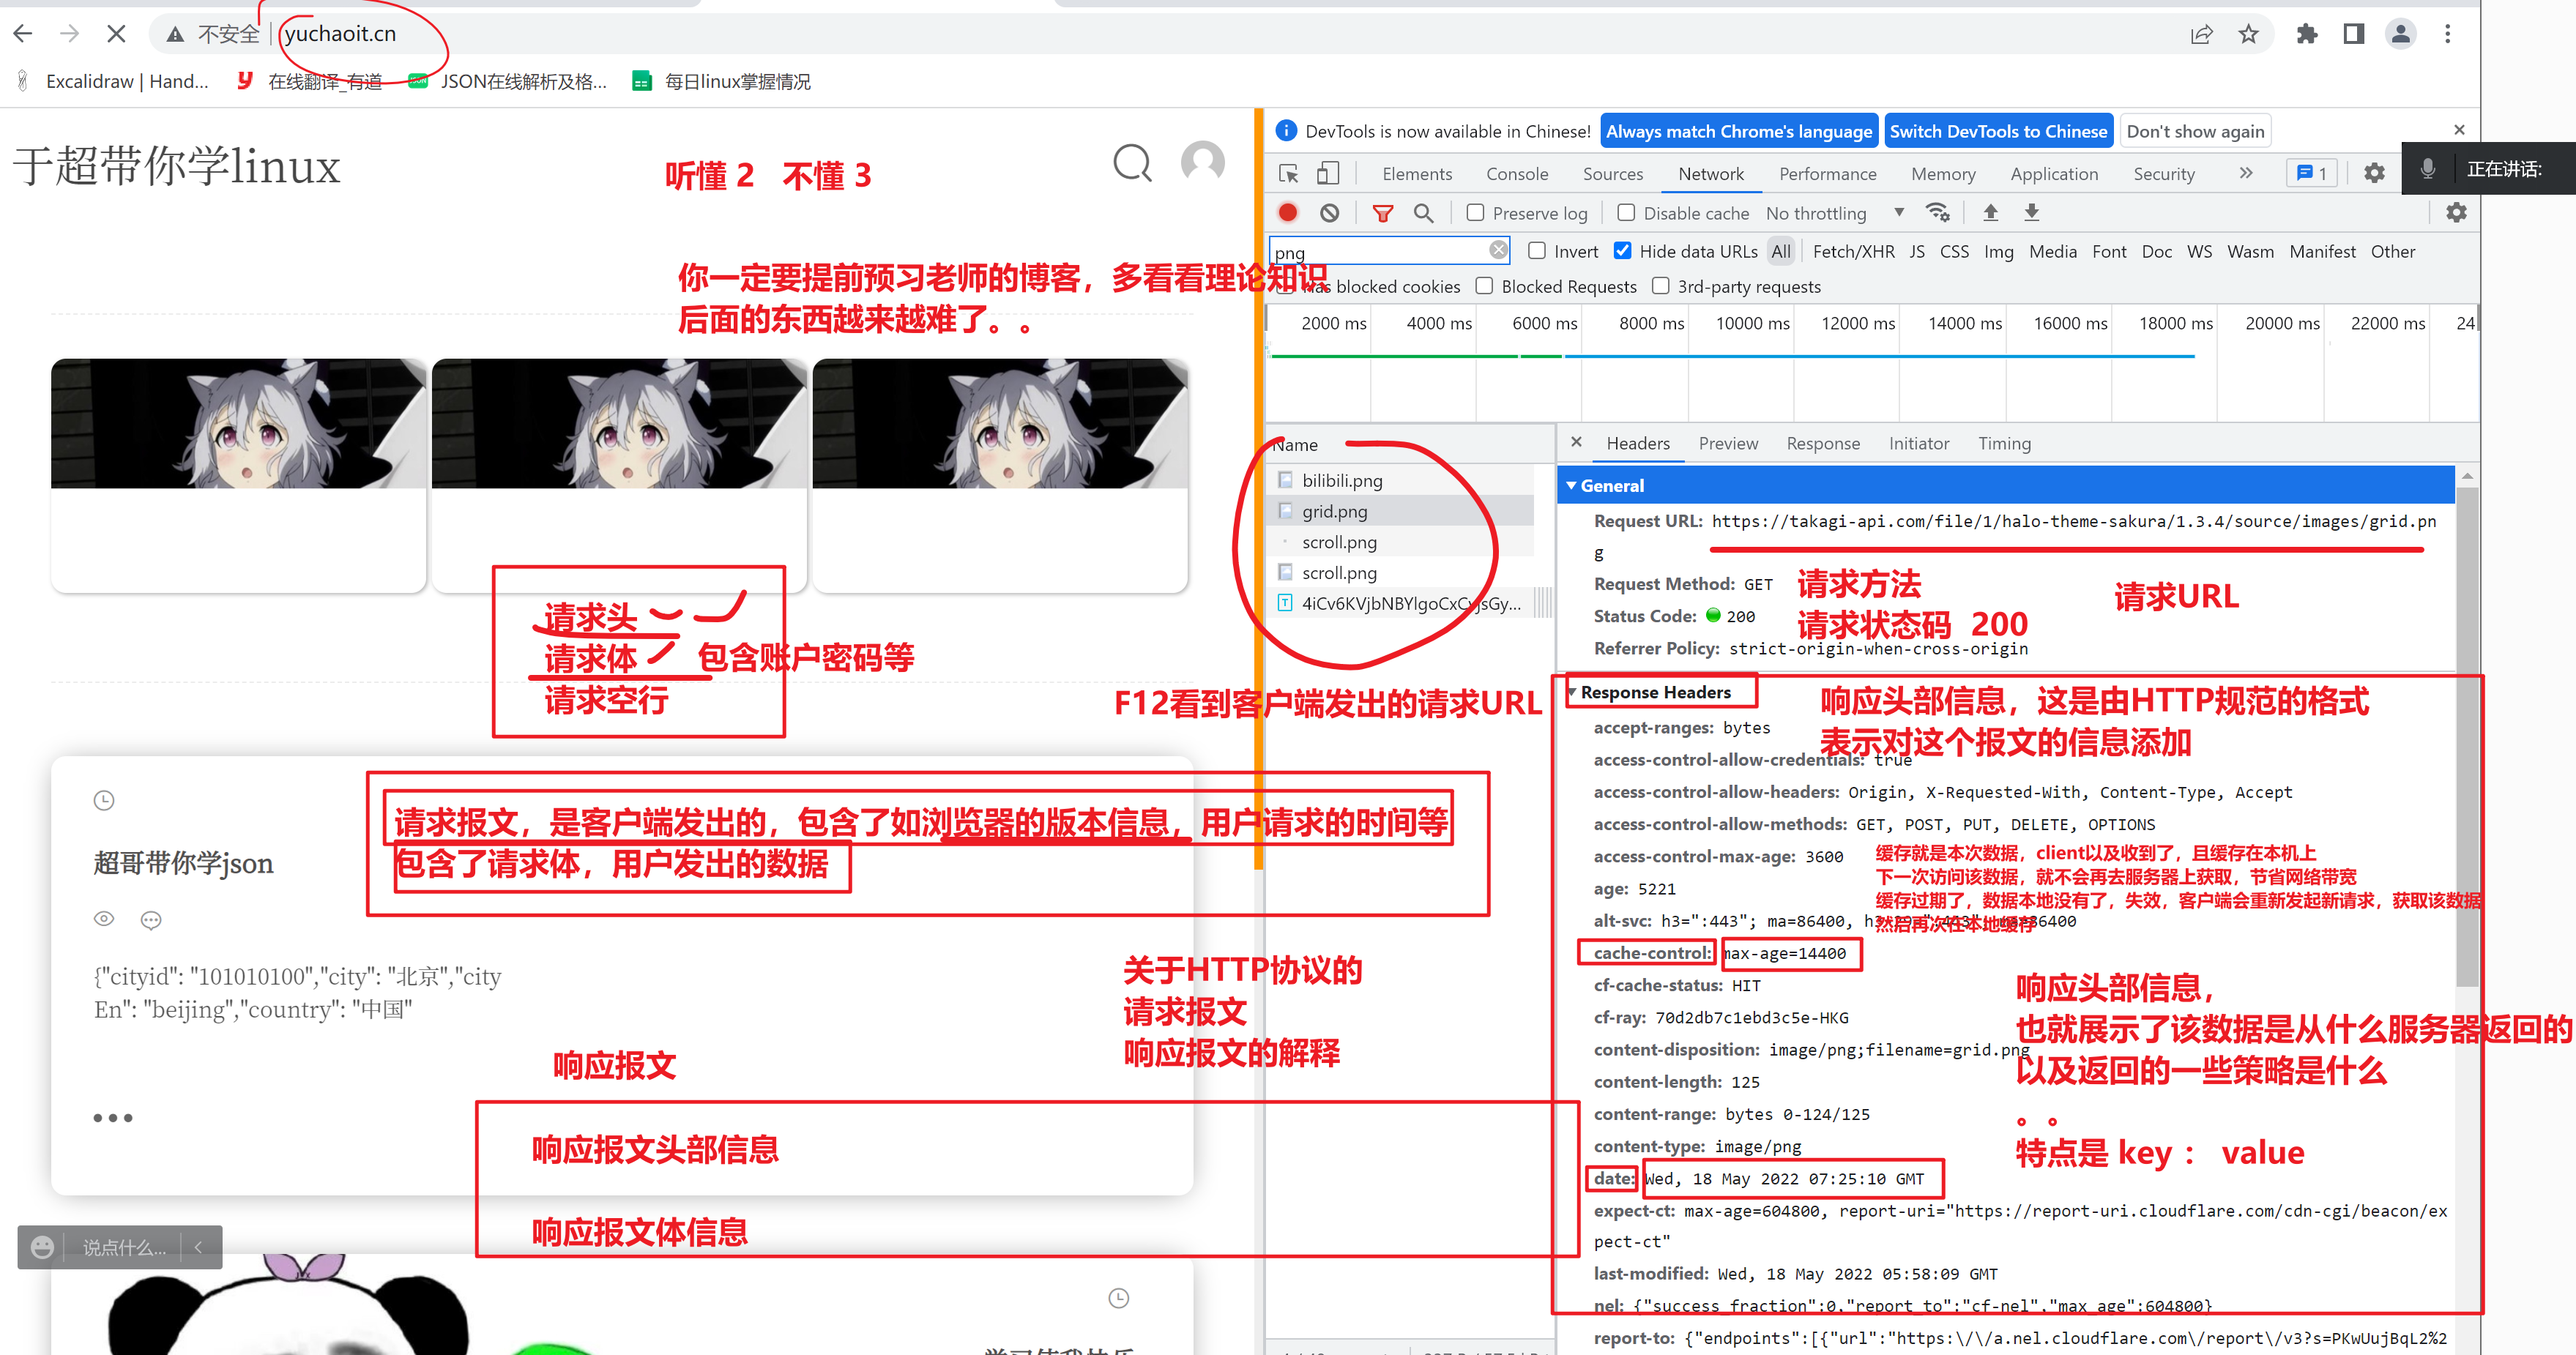The image size is (2576, 1355).
Task: Activate DevTools inspect element picker
Action: point(1289,174)
